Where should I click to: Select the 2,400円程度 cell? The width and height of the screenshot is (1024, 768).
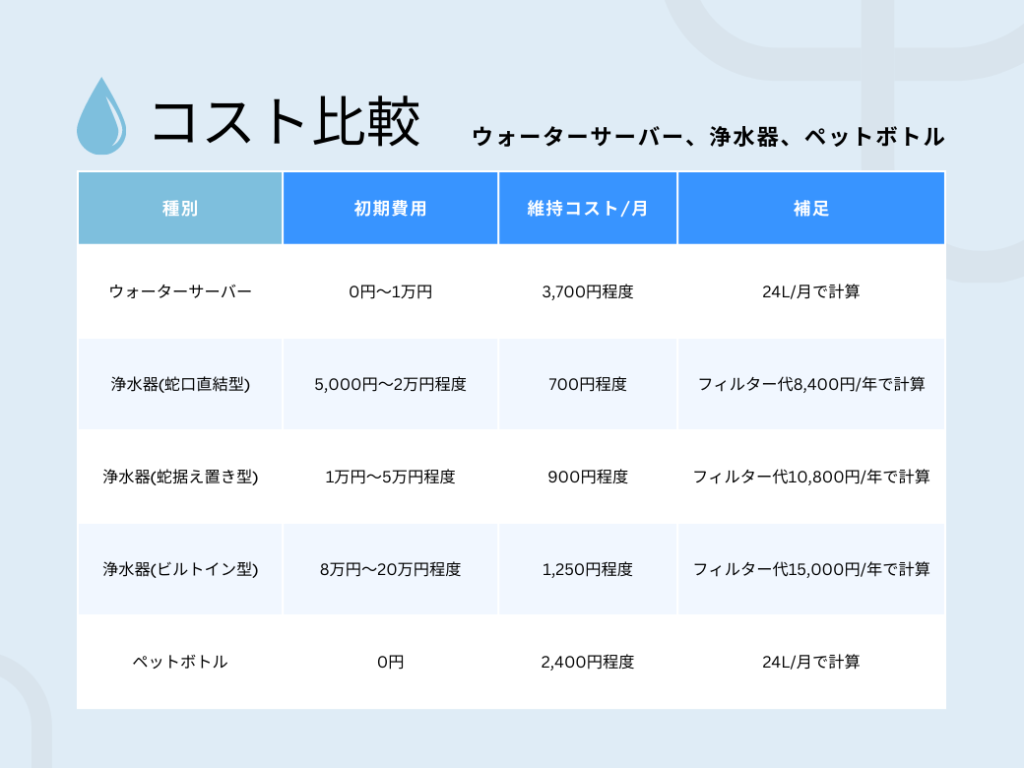tap(588, 662)
